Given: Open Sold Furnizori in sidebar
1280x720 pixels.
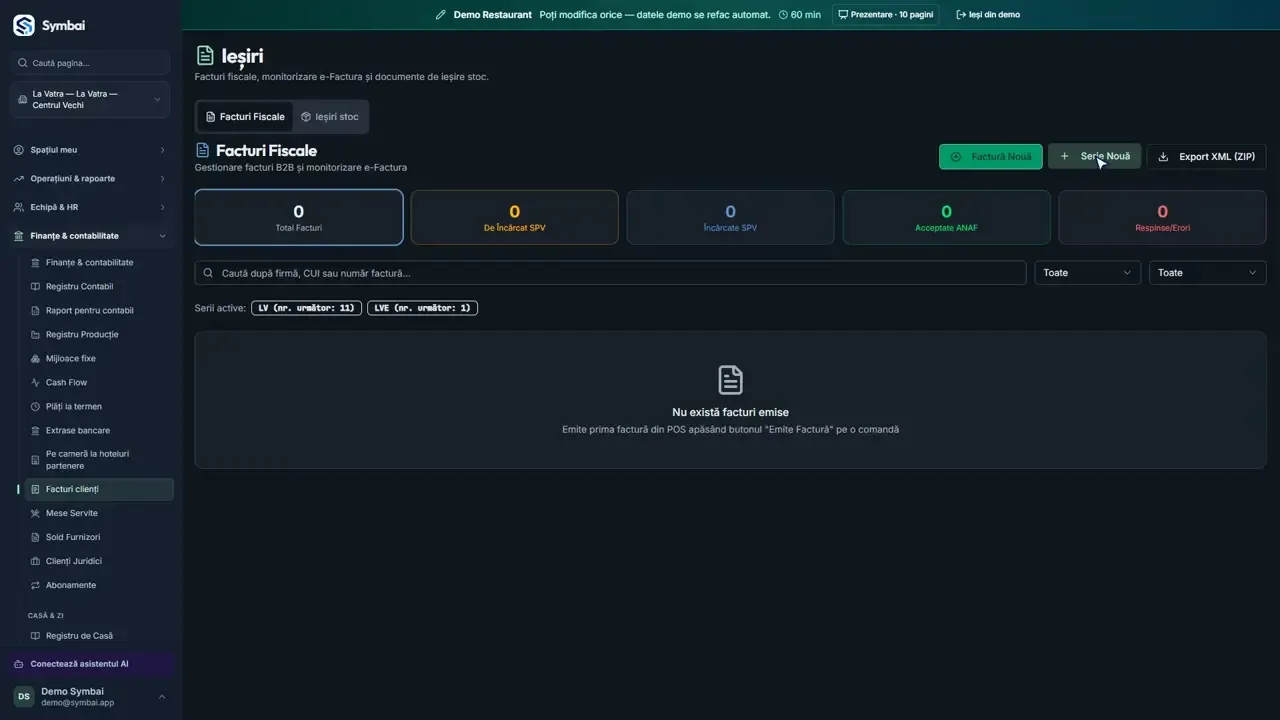Looking at the screenshot, I should tap(99, 537).
